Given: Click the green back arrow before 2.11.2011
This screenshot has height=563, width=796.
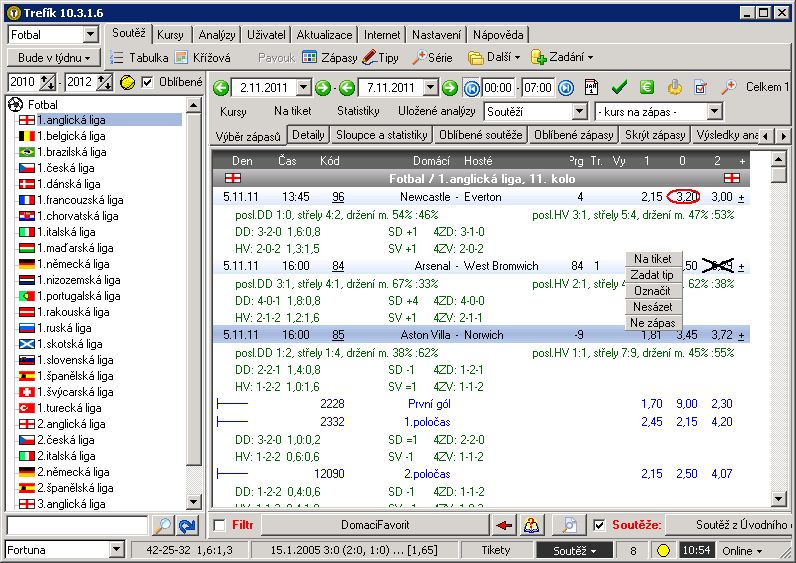Looking at the screenshot, I should tap(221, 88).
